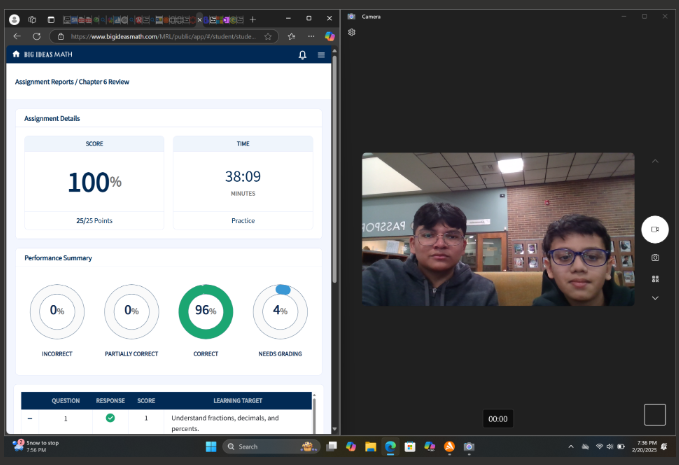This screenshot has width=679, height=465.
Task: Open Microsoft Store from the taskbar
Action: (410, 446)
